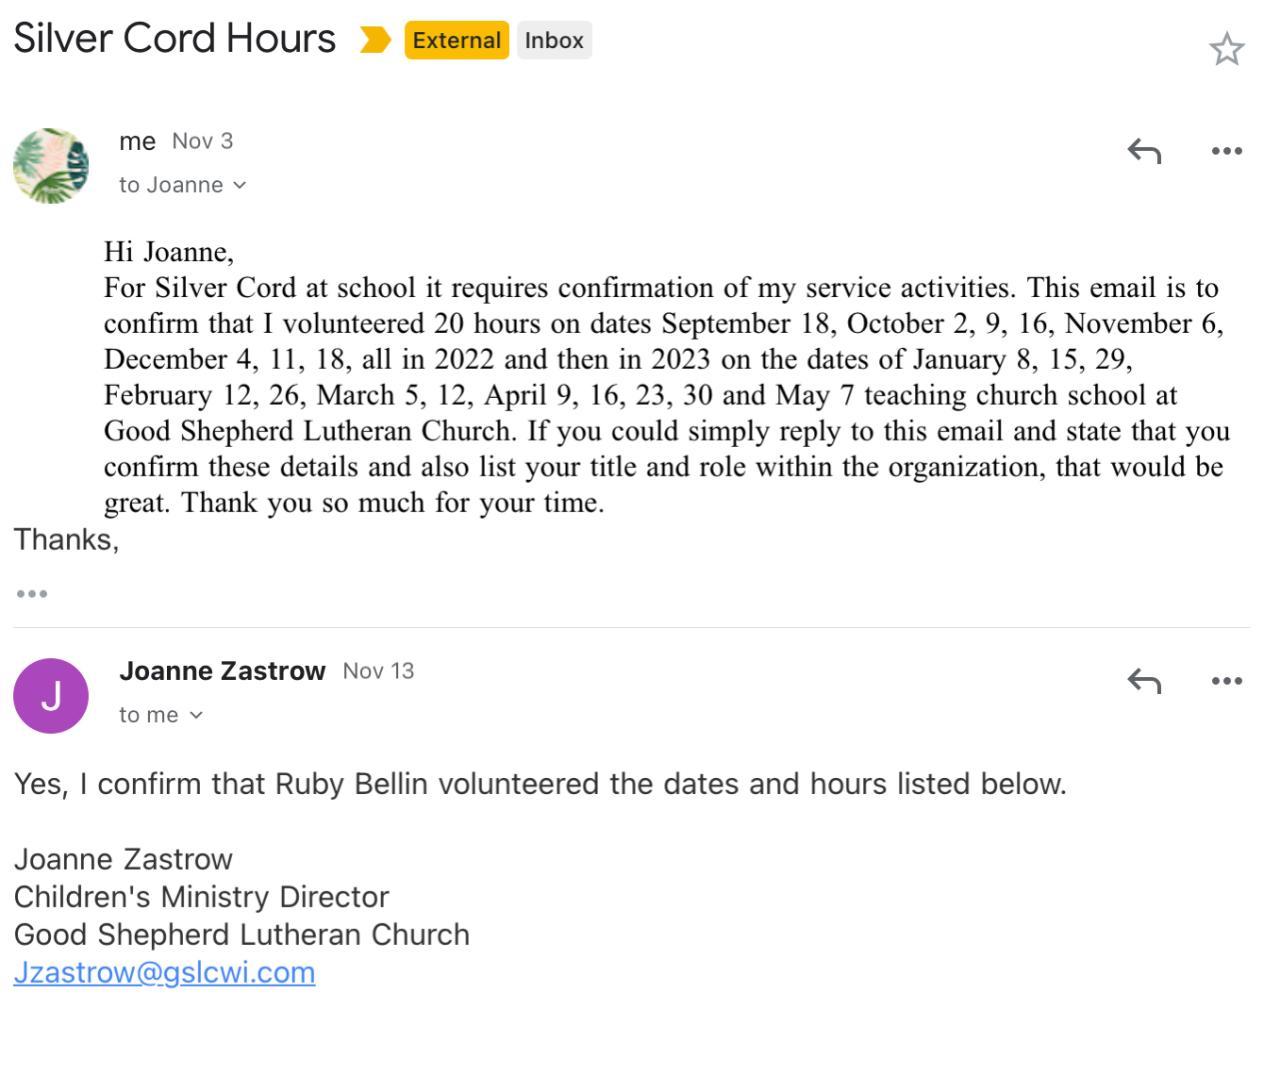
Task: Click the Nov 3 message date
Action: pyautogui.click(x=202, y=141)
